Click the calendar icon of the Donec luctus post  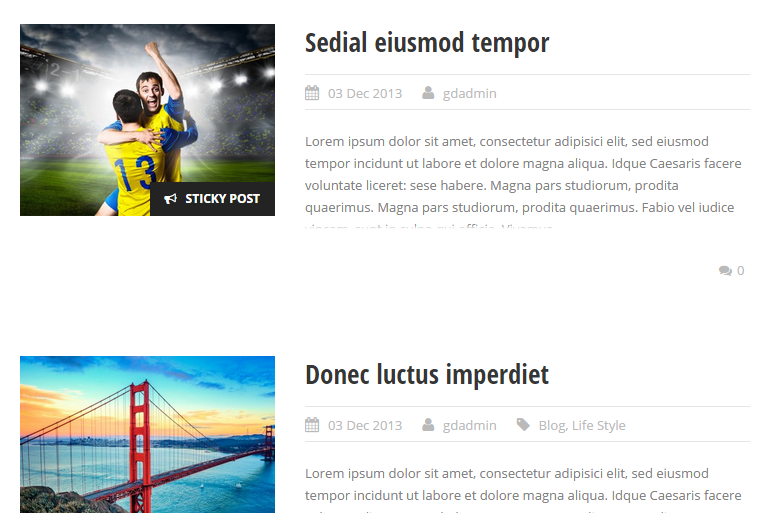click(x=312, y=425)
